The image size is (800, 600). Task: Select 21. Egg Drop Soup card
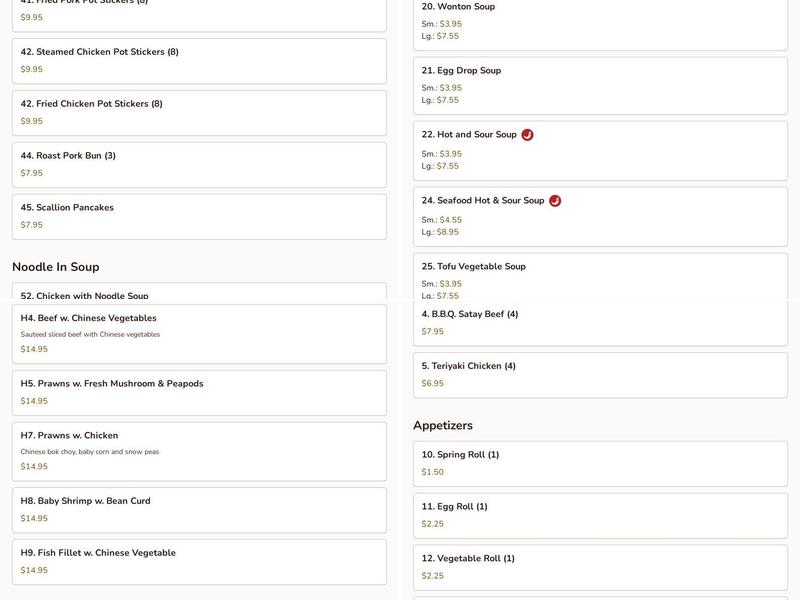tap(600, 86)
